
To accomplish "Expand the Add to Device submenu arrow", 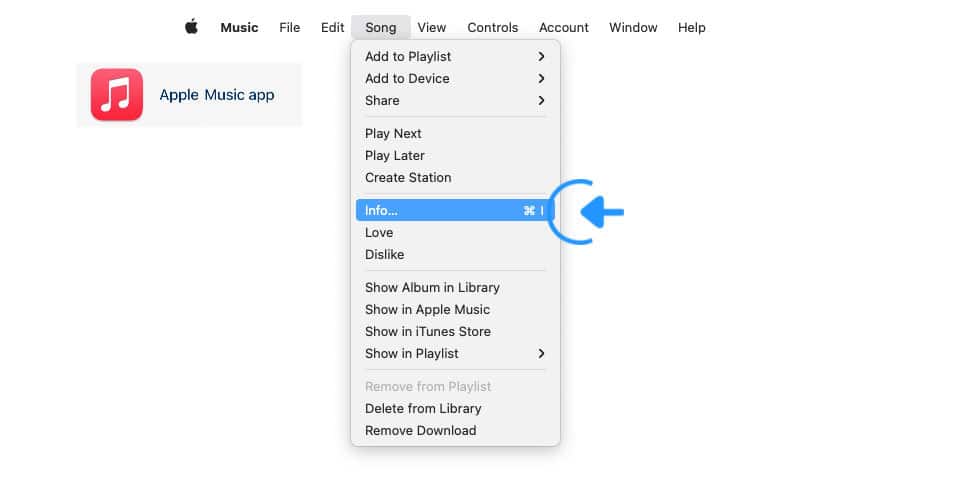I will (x=541, y=79).
